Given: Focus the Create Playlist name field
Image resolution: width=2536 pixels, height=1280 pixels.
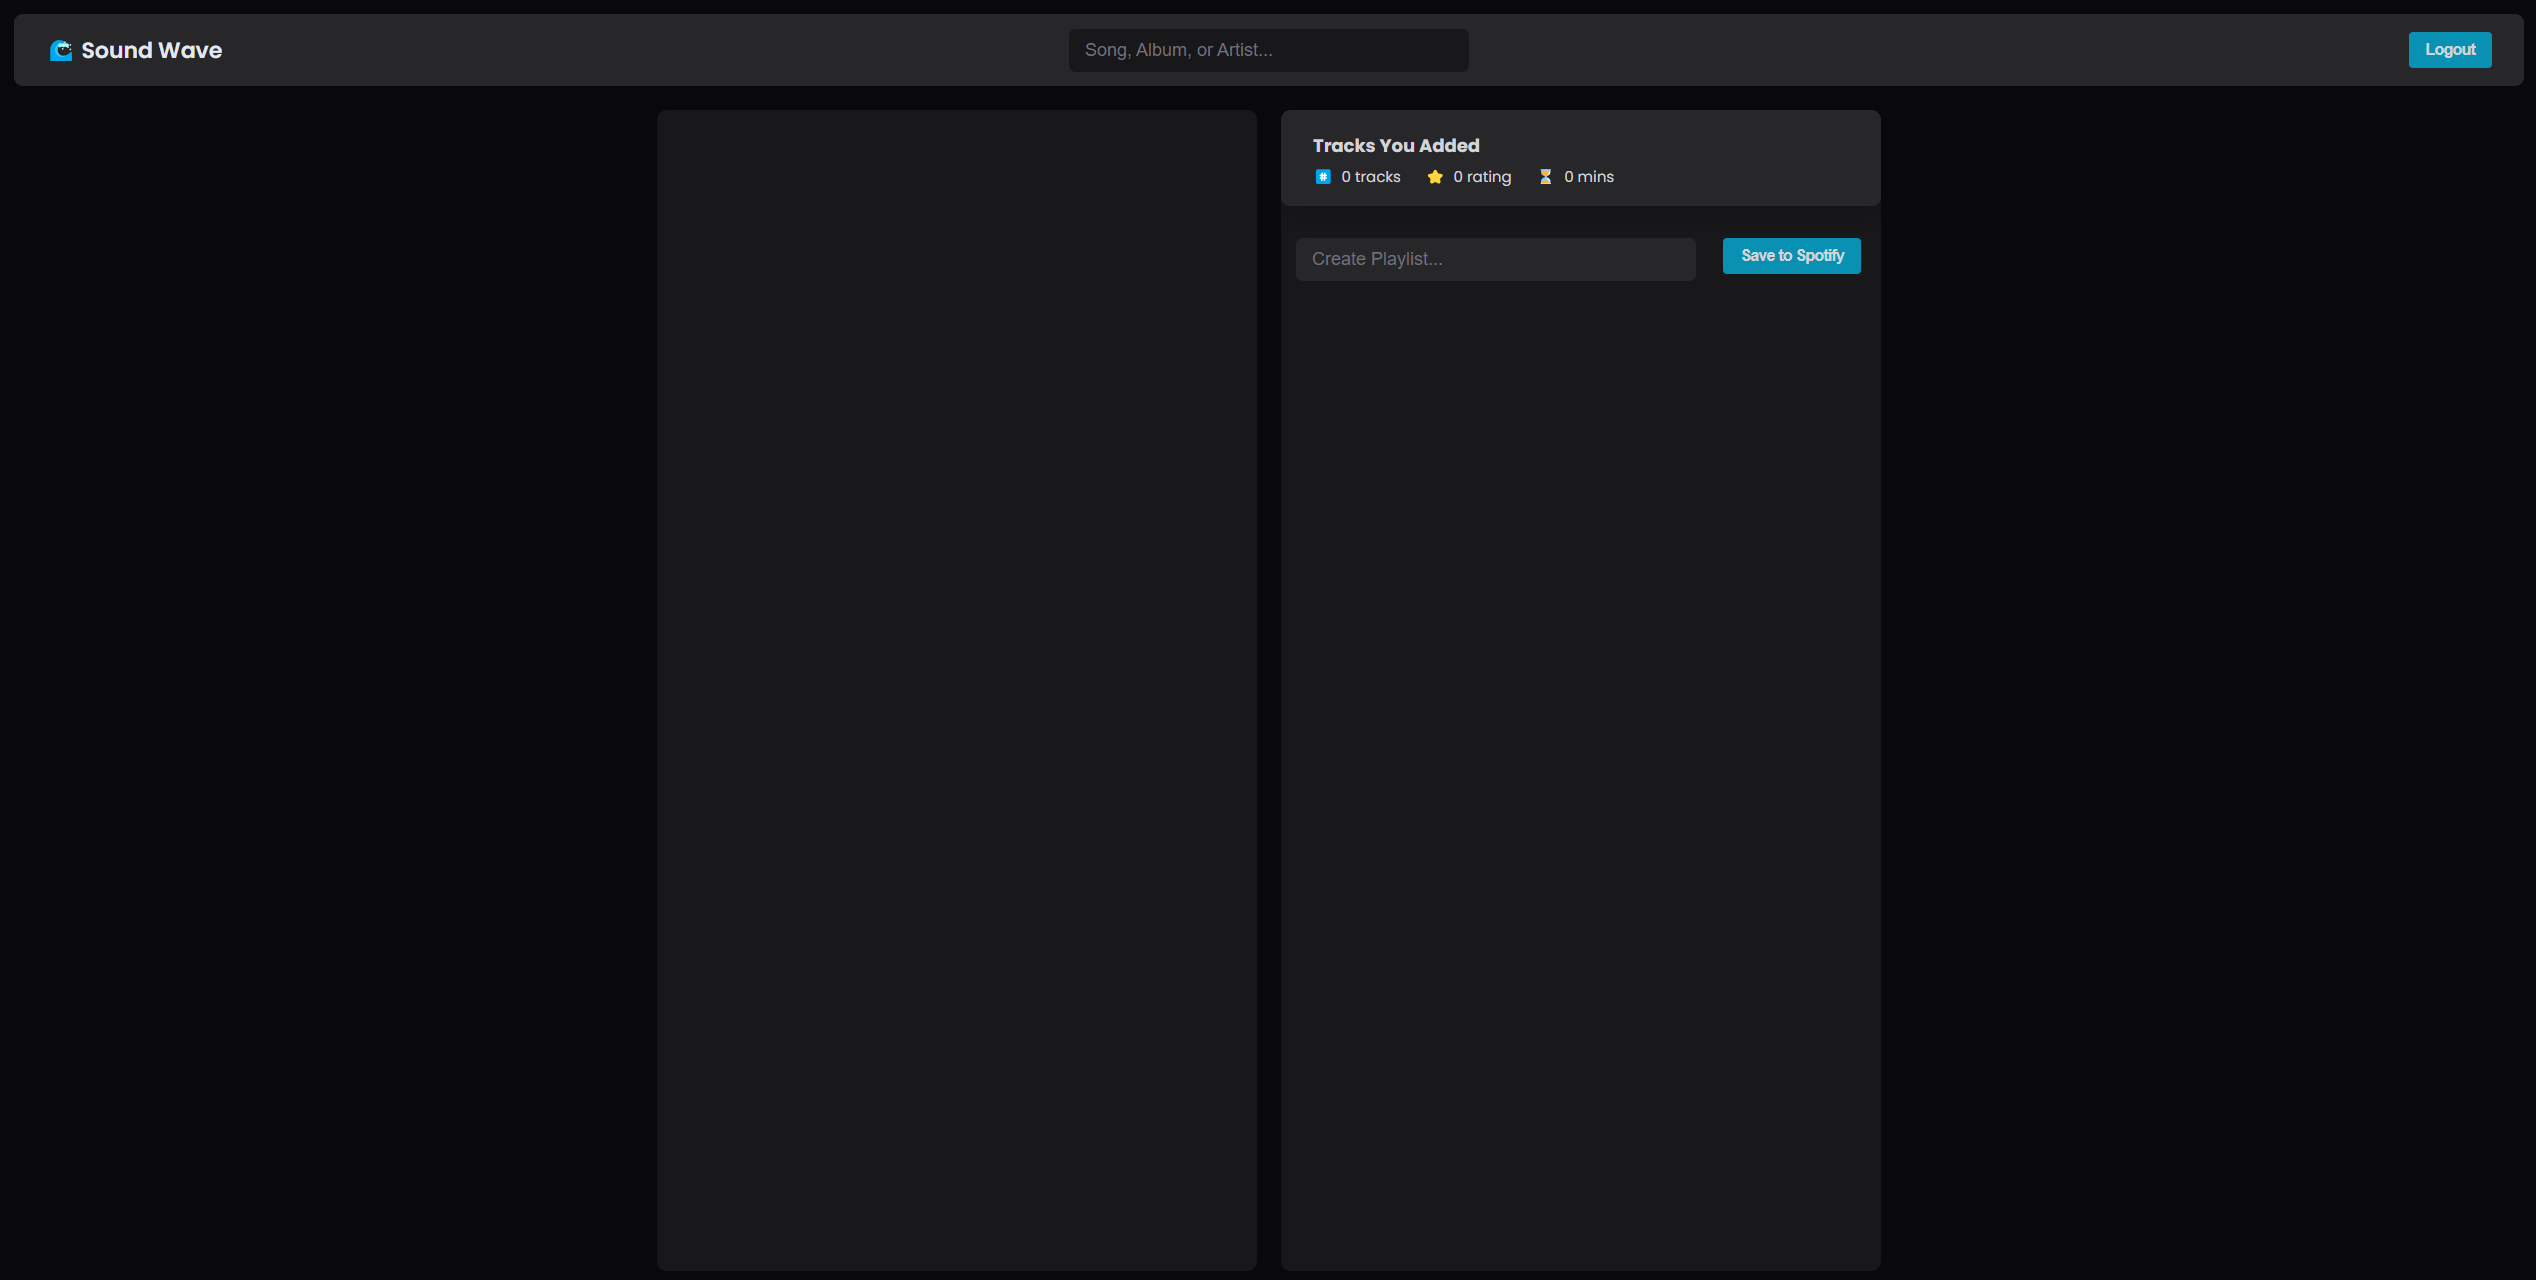Looking at the screenshot, I should 1494,259.
